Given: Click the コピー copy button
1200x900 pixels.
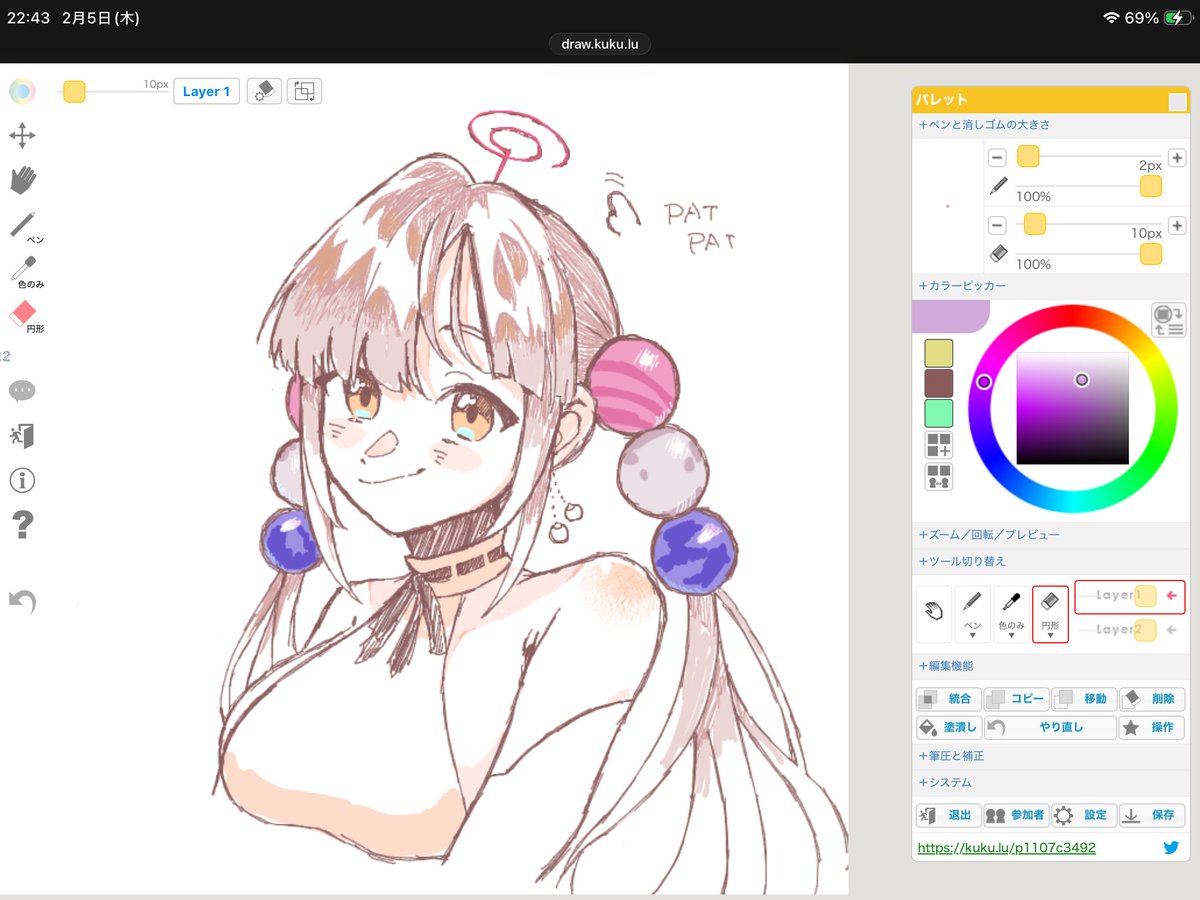Looking at the screenshot, I should click(1016, 699).
